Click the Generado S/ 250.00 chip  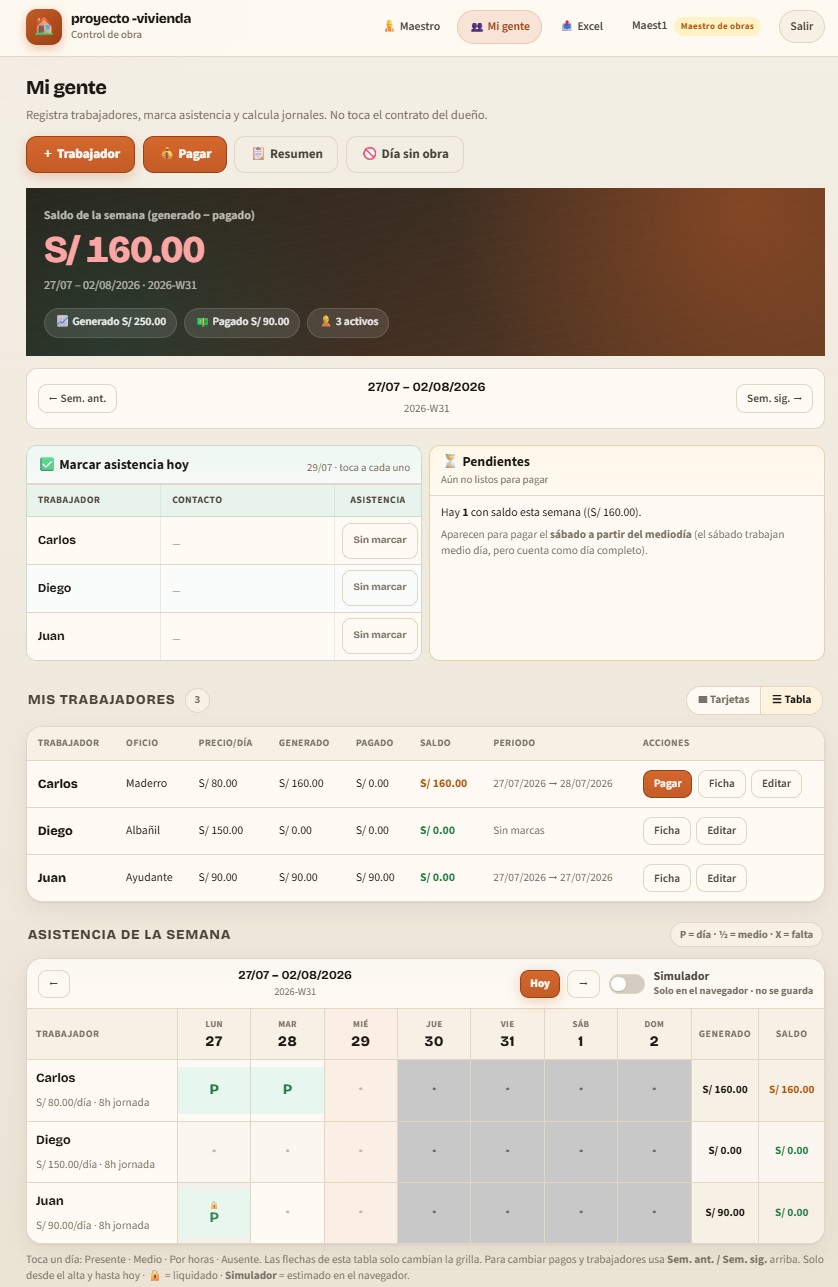[111, 322]
